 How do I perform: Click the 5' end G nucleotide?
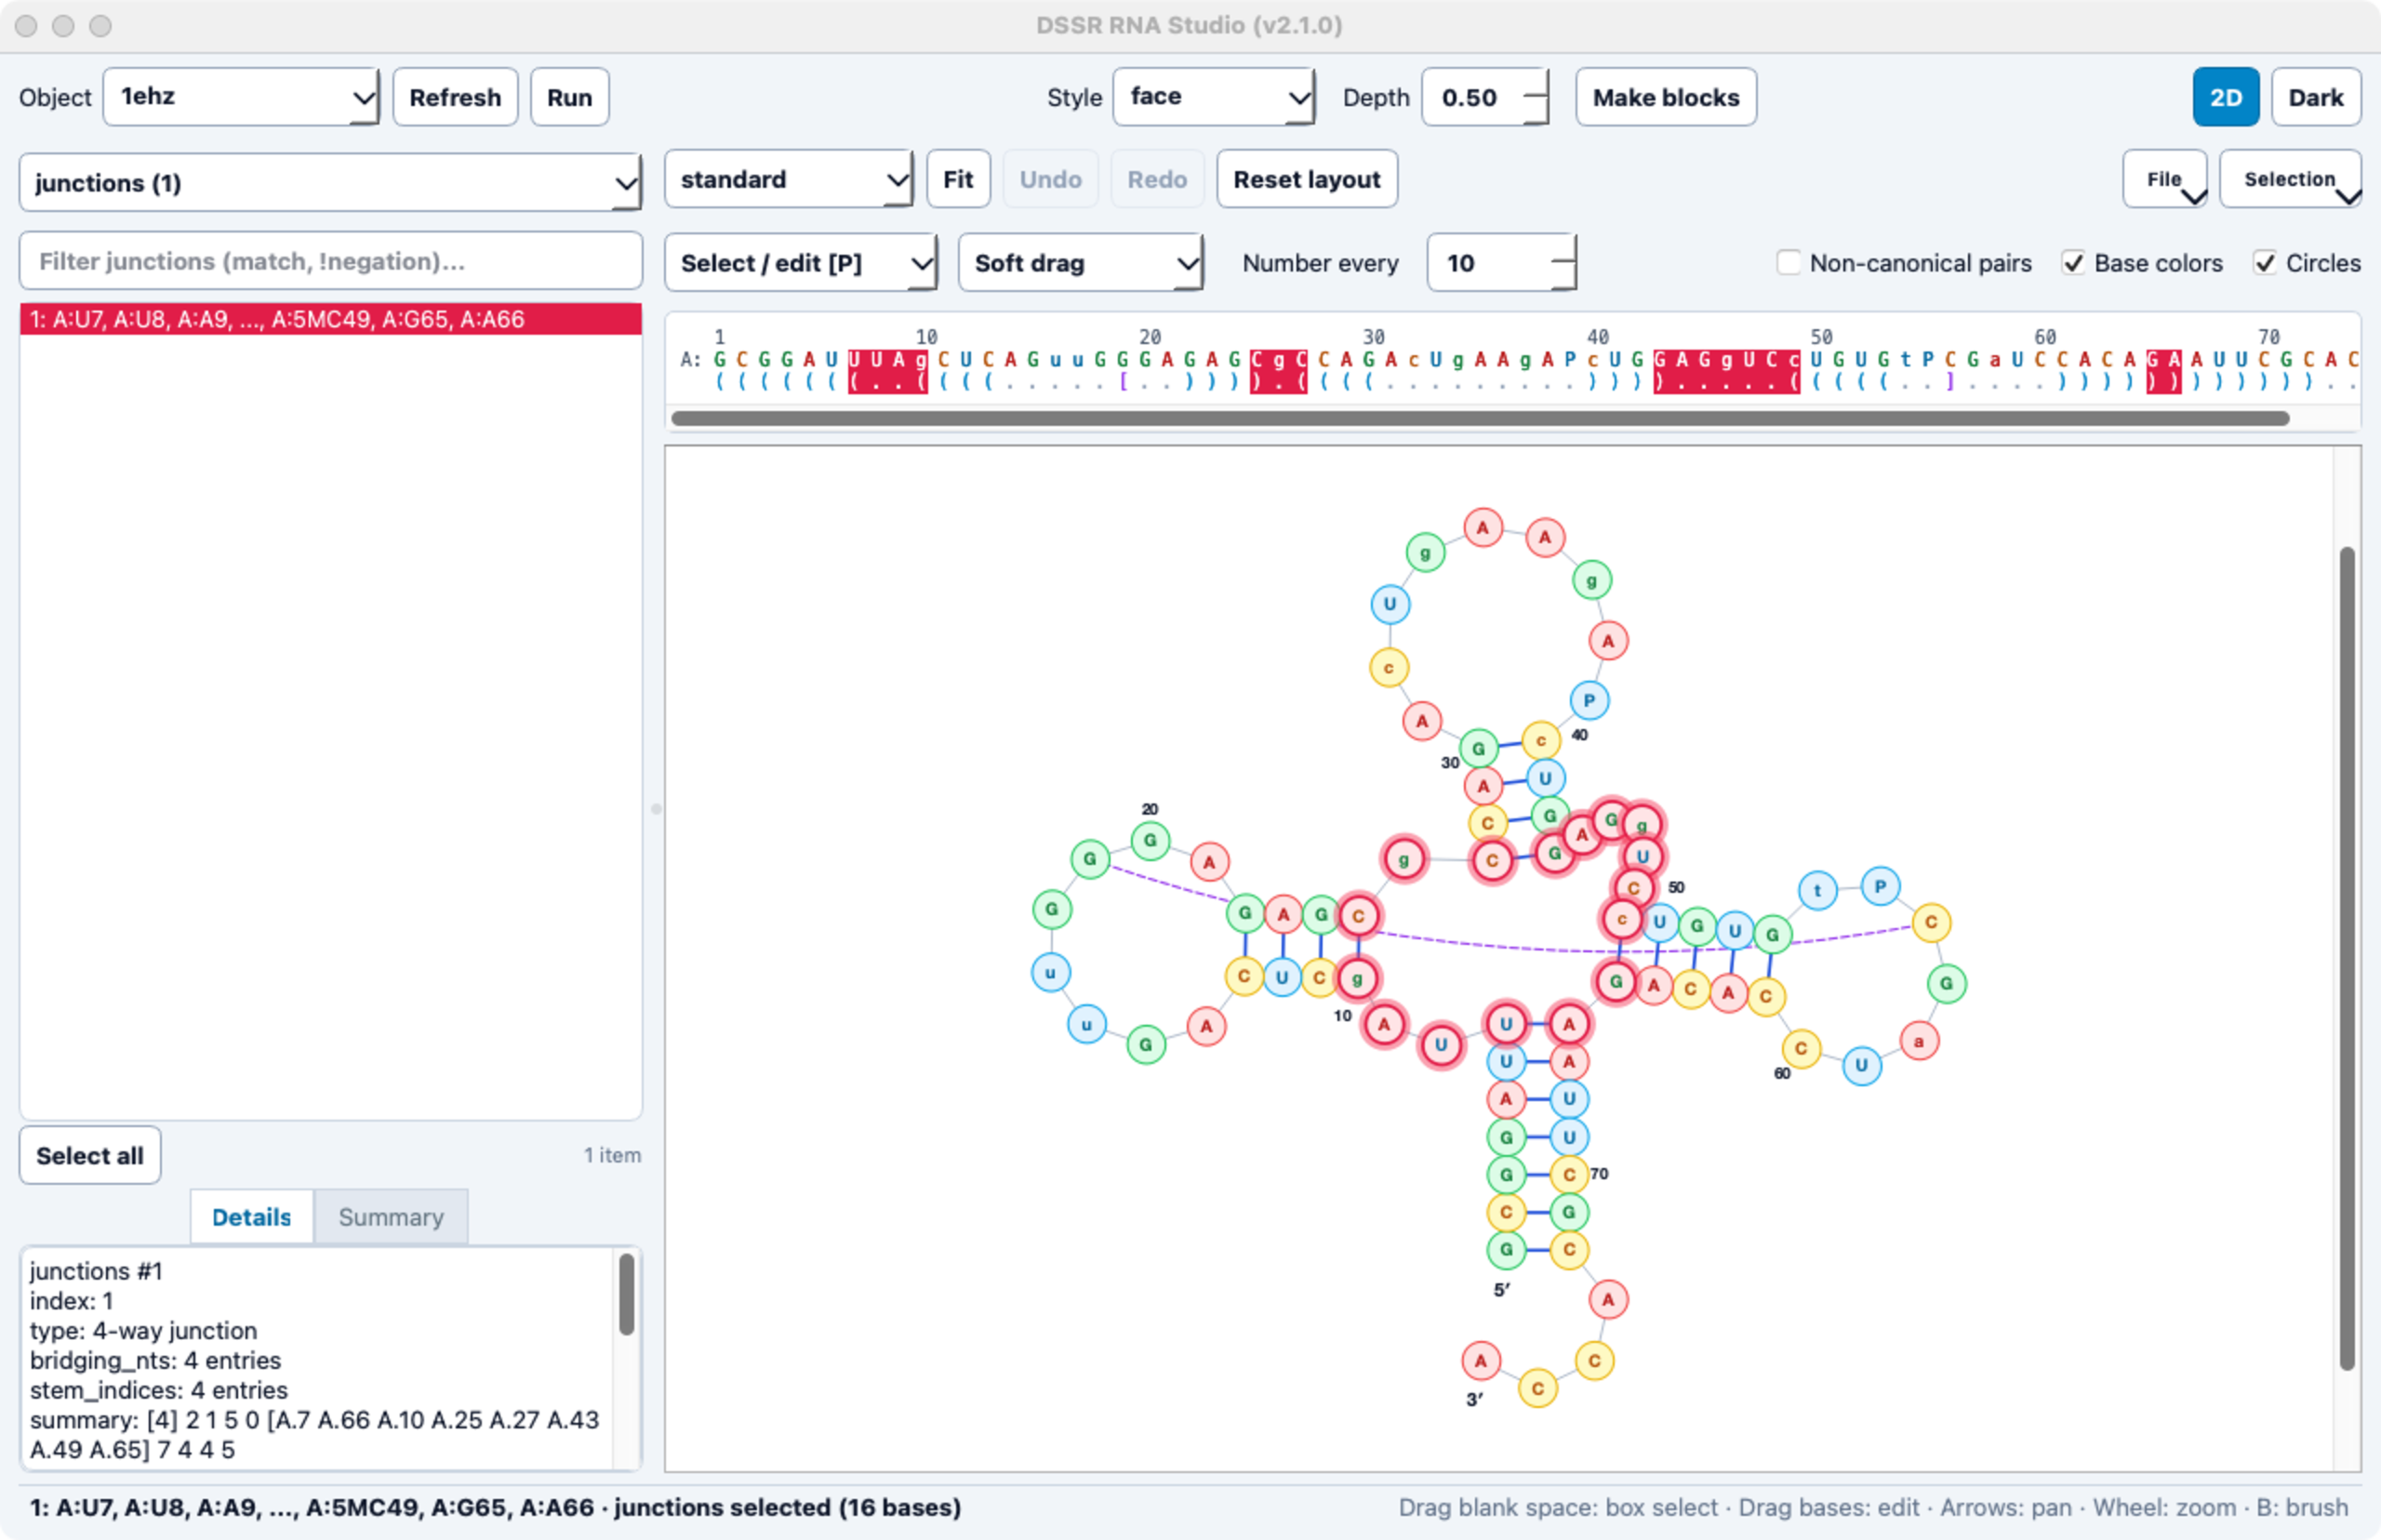click(x=1506, y=1249)
